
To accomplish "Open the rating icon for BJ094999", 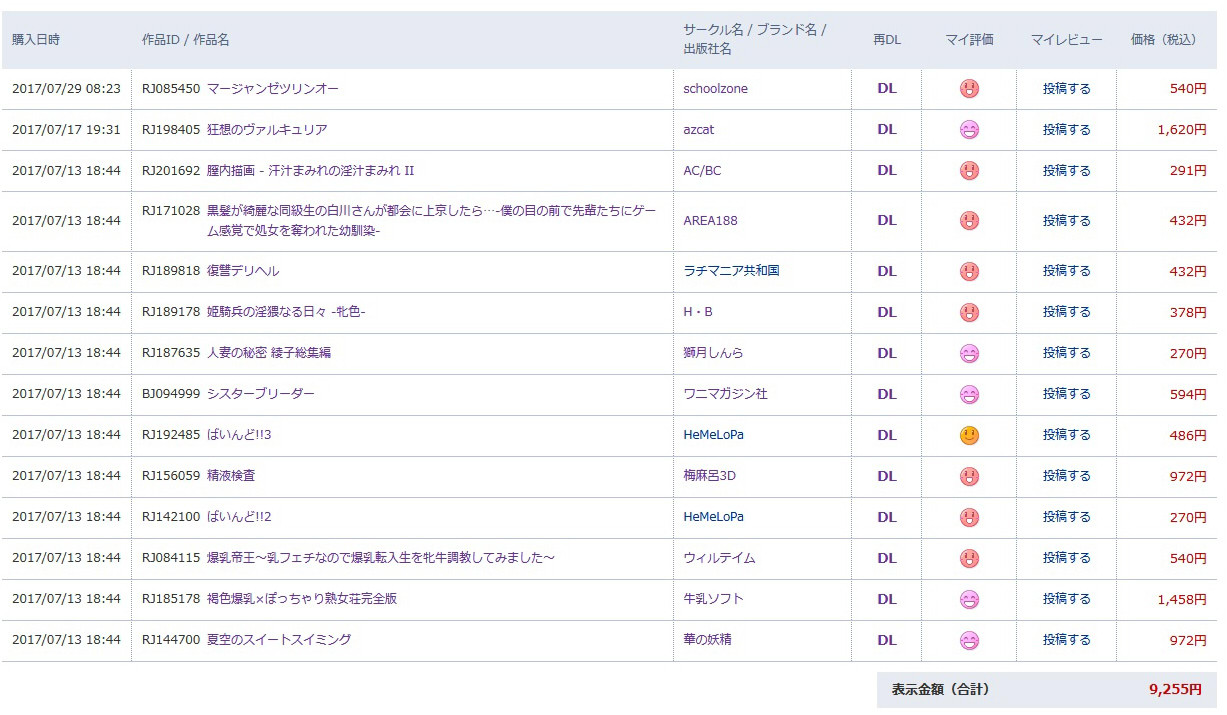I will (969, 394).
